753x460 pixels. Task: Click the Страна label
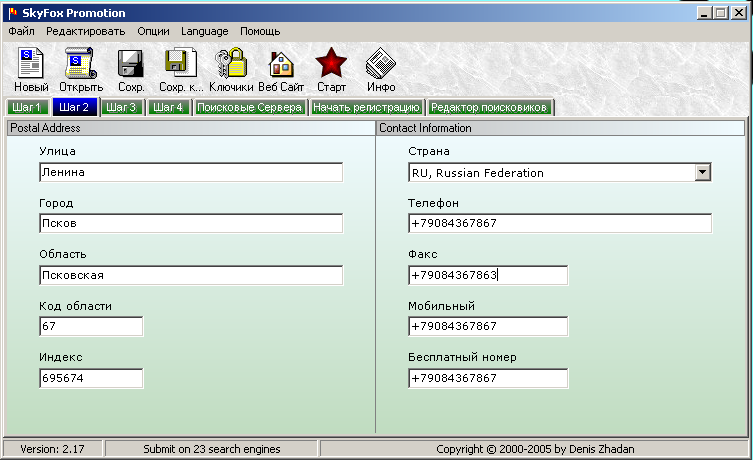coord(429,151)
